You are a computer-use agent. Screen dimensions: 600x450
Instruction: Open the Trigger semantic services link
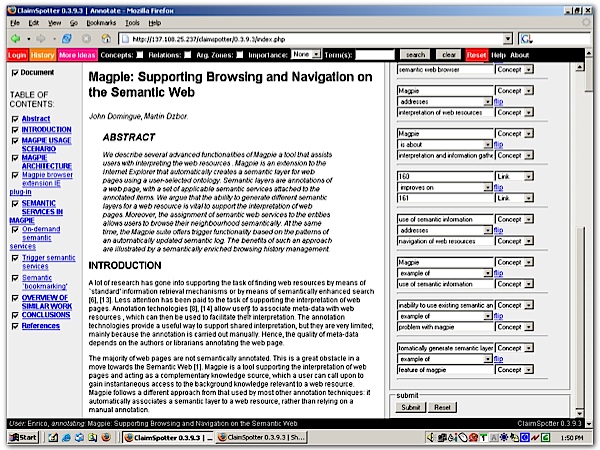click(48, 262)
